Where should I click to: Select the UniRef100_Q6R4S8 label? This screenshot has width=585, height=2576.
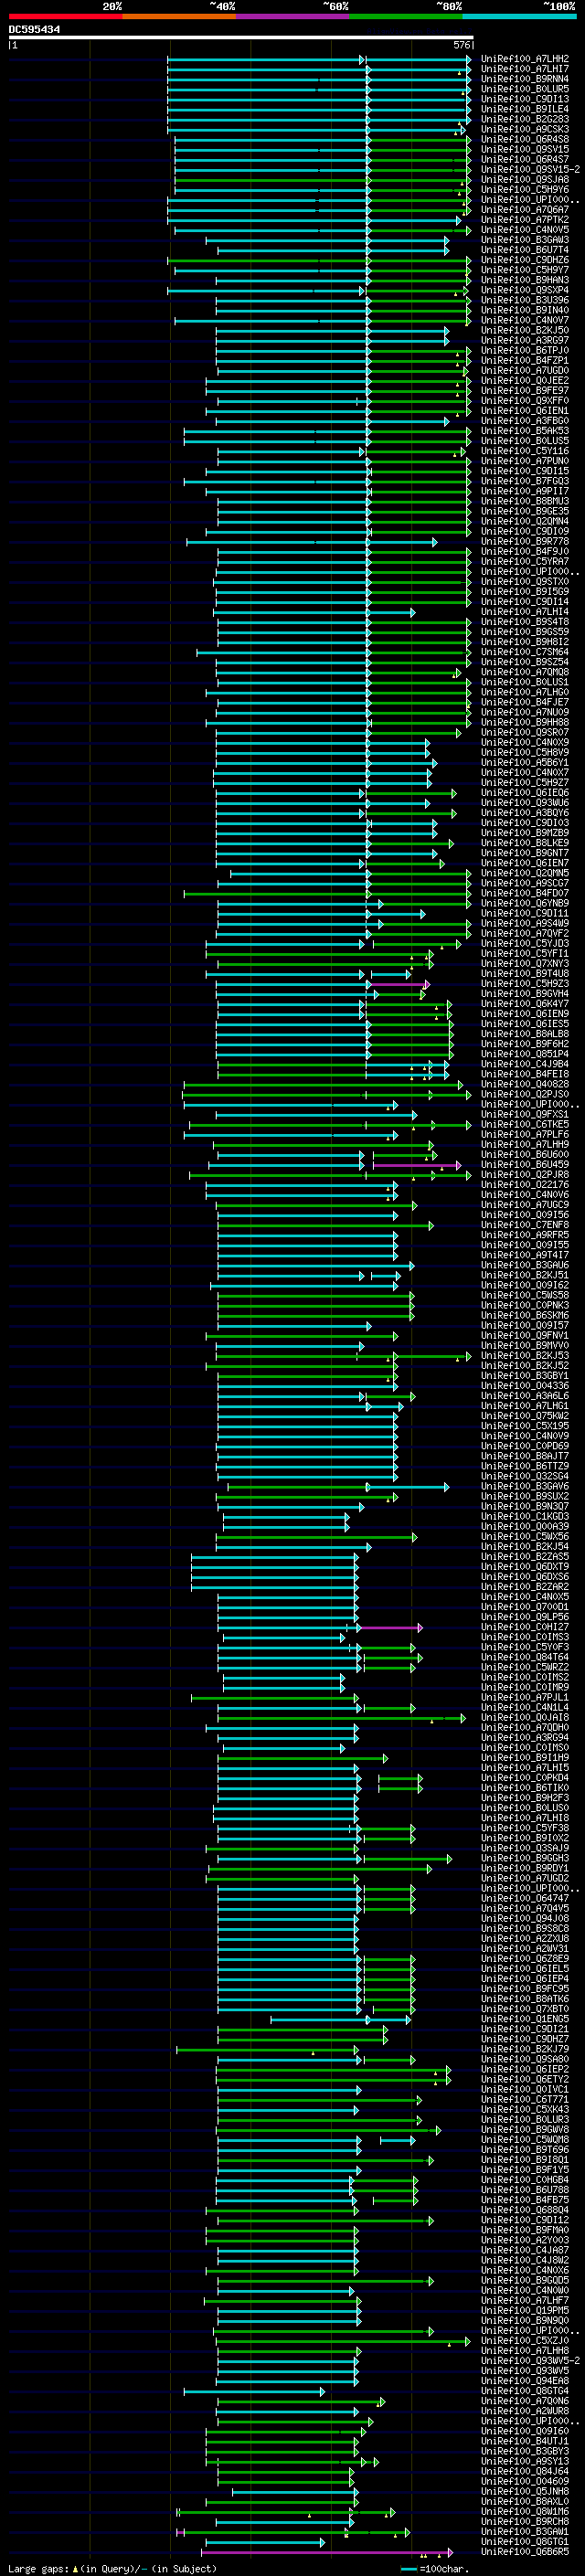pyautogui.click(x=525, y=139)
